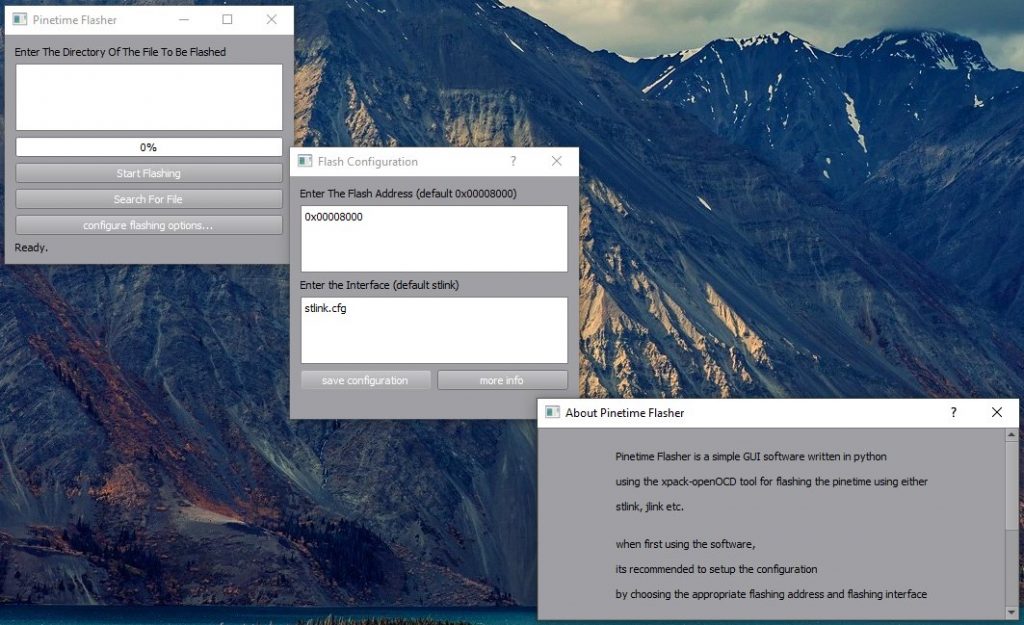Minimize the Pinetime Flasher window
Viewport: 1024px width, 625px height.
(x=183, y=20)
